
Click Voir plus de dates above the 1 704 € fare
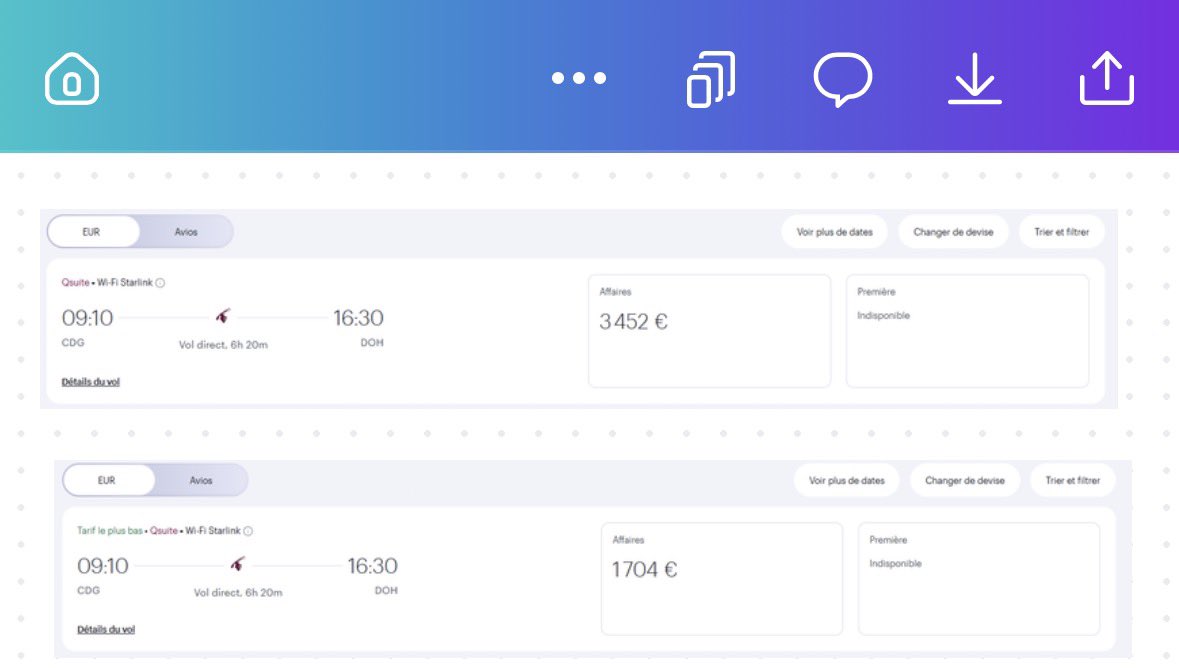tap(847, 480)
